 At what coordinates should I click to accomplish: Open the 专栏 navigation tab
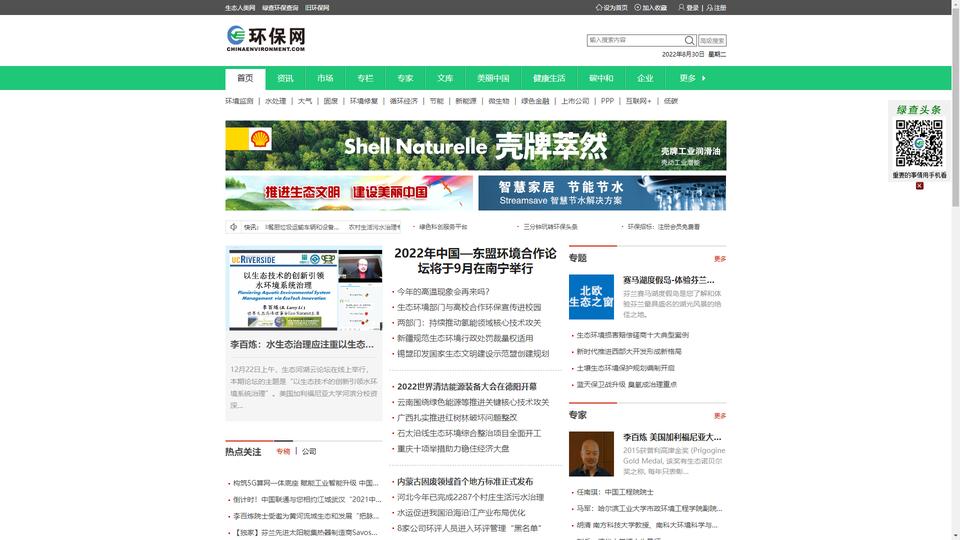[365, 78]
